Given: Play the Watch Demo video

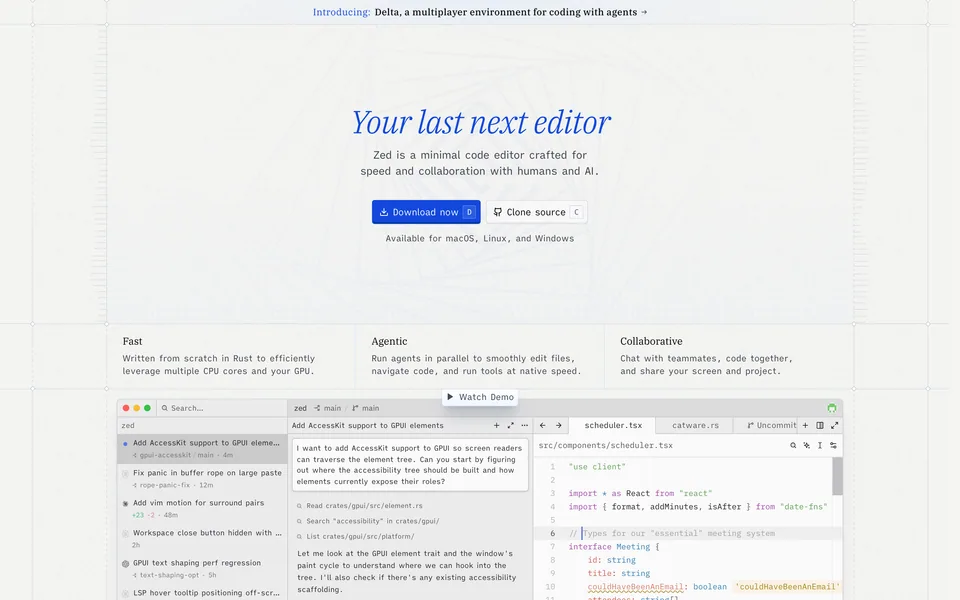Looking at the screenshot, I should 480,397.
